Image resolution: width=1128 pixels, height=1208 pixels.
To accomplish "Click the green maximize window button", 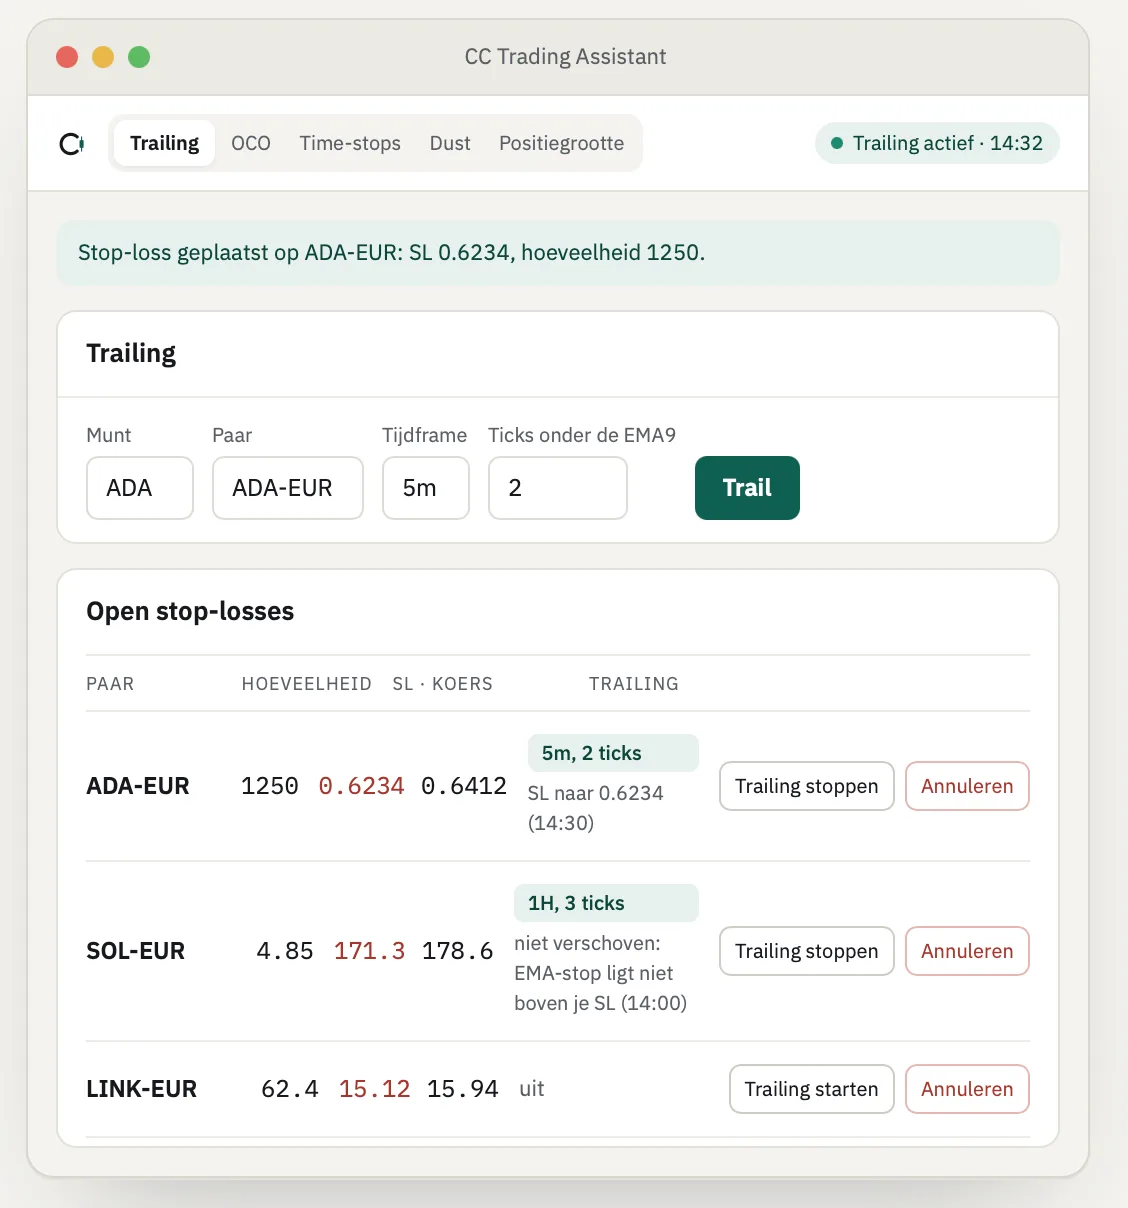I will (139, 57).
